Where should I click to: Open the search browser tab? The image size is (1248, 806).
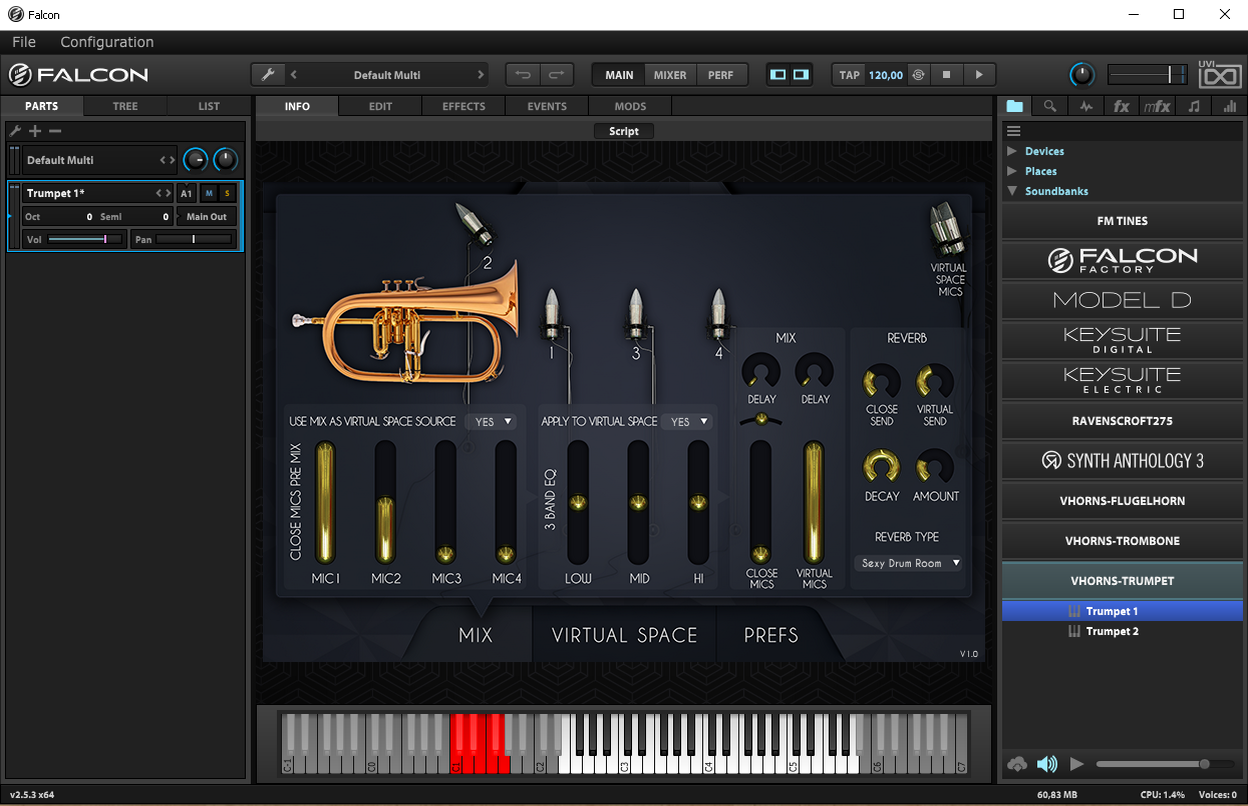tap(1050, 106)
